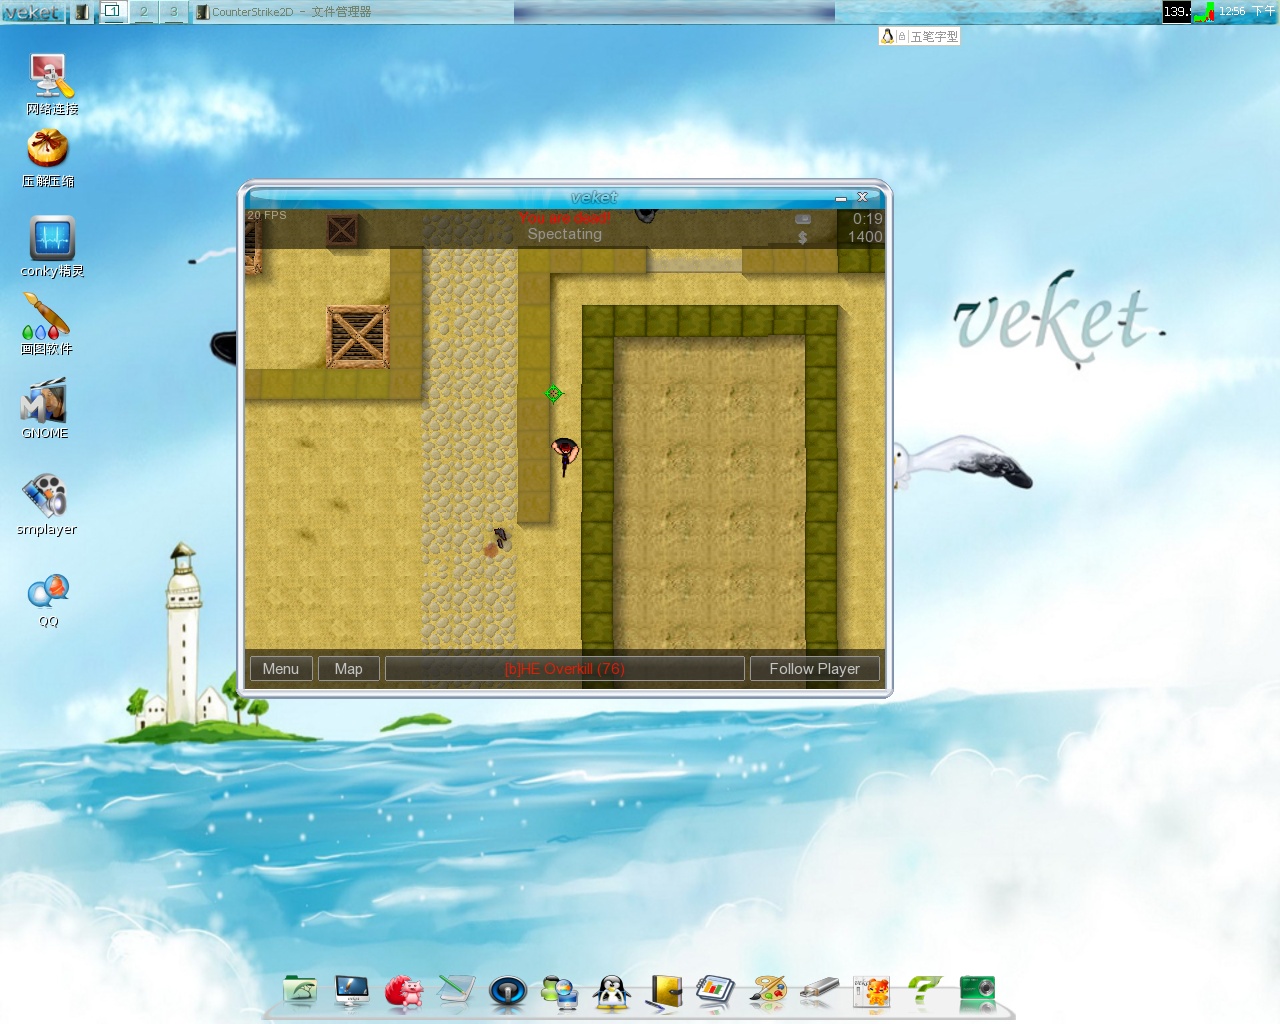The height and width of the screenshot is (1024, 1280).
Task: Open the blue speaker audio dock icon
Action: point(508,992)
